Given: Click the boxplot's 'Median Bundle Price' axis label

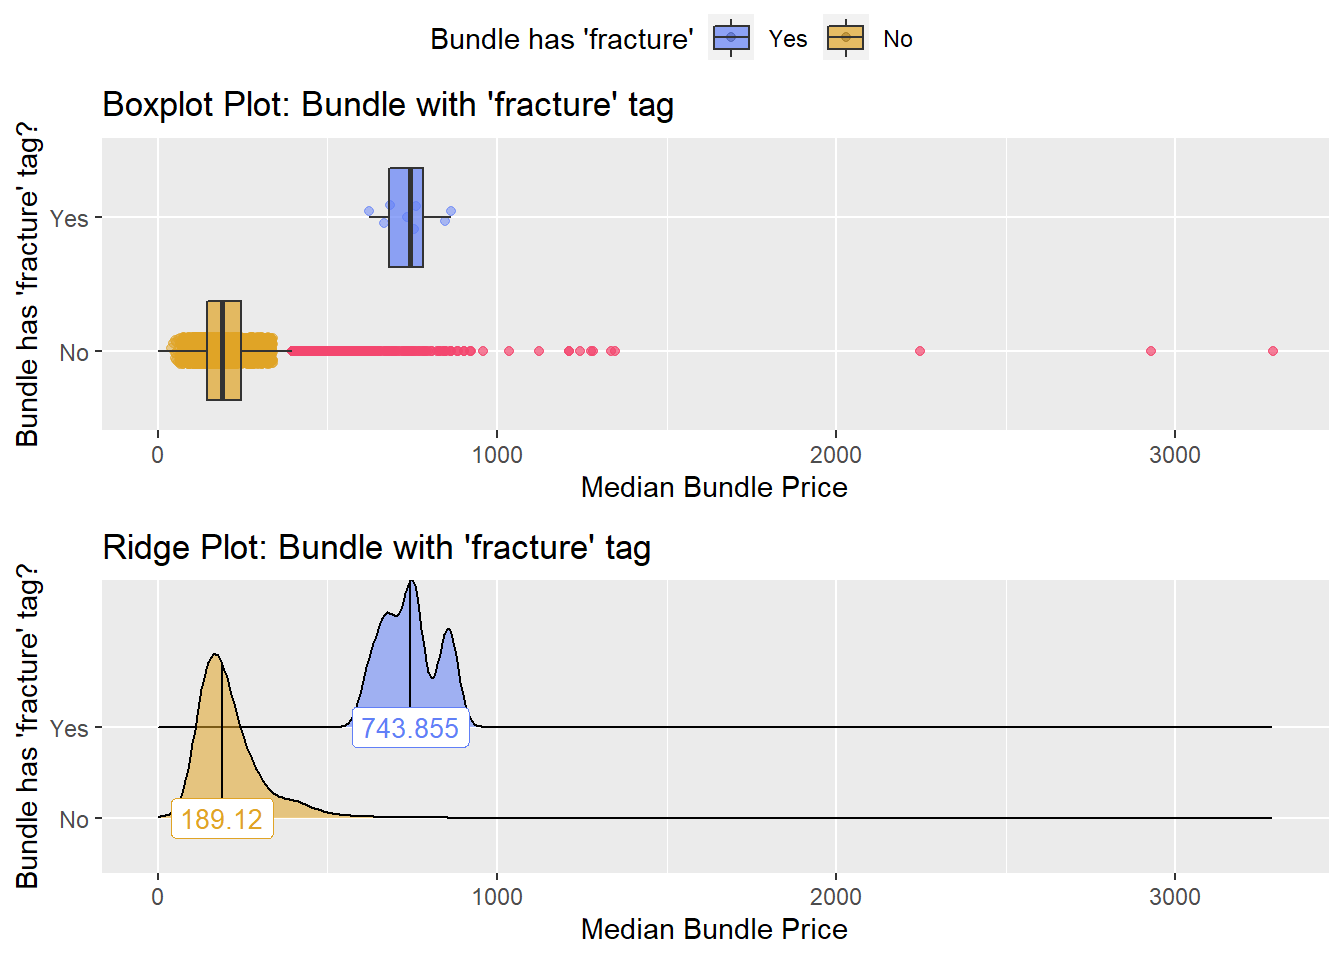Looking at the screenshot, I should pyautogui.click(x=714, y=487).
